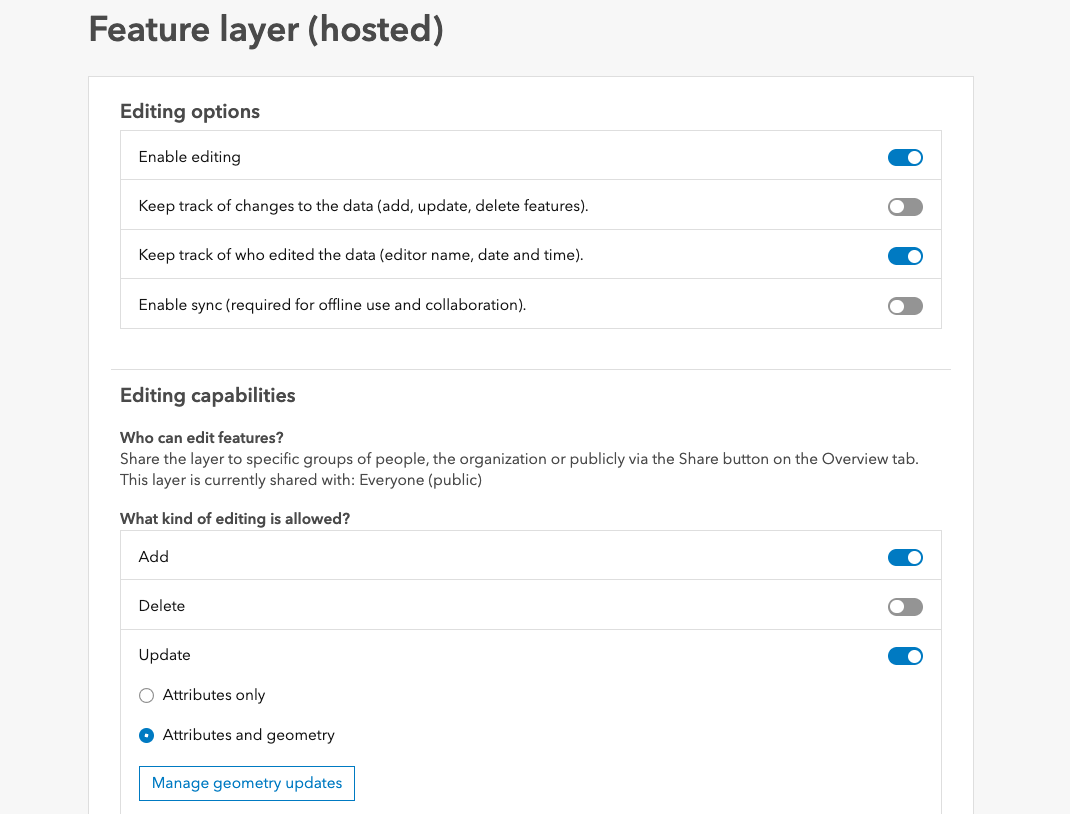Screen dimensions: 1070x814
Task: Click the Feature layer (hosted) page title
Action: coord(266,30)
